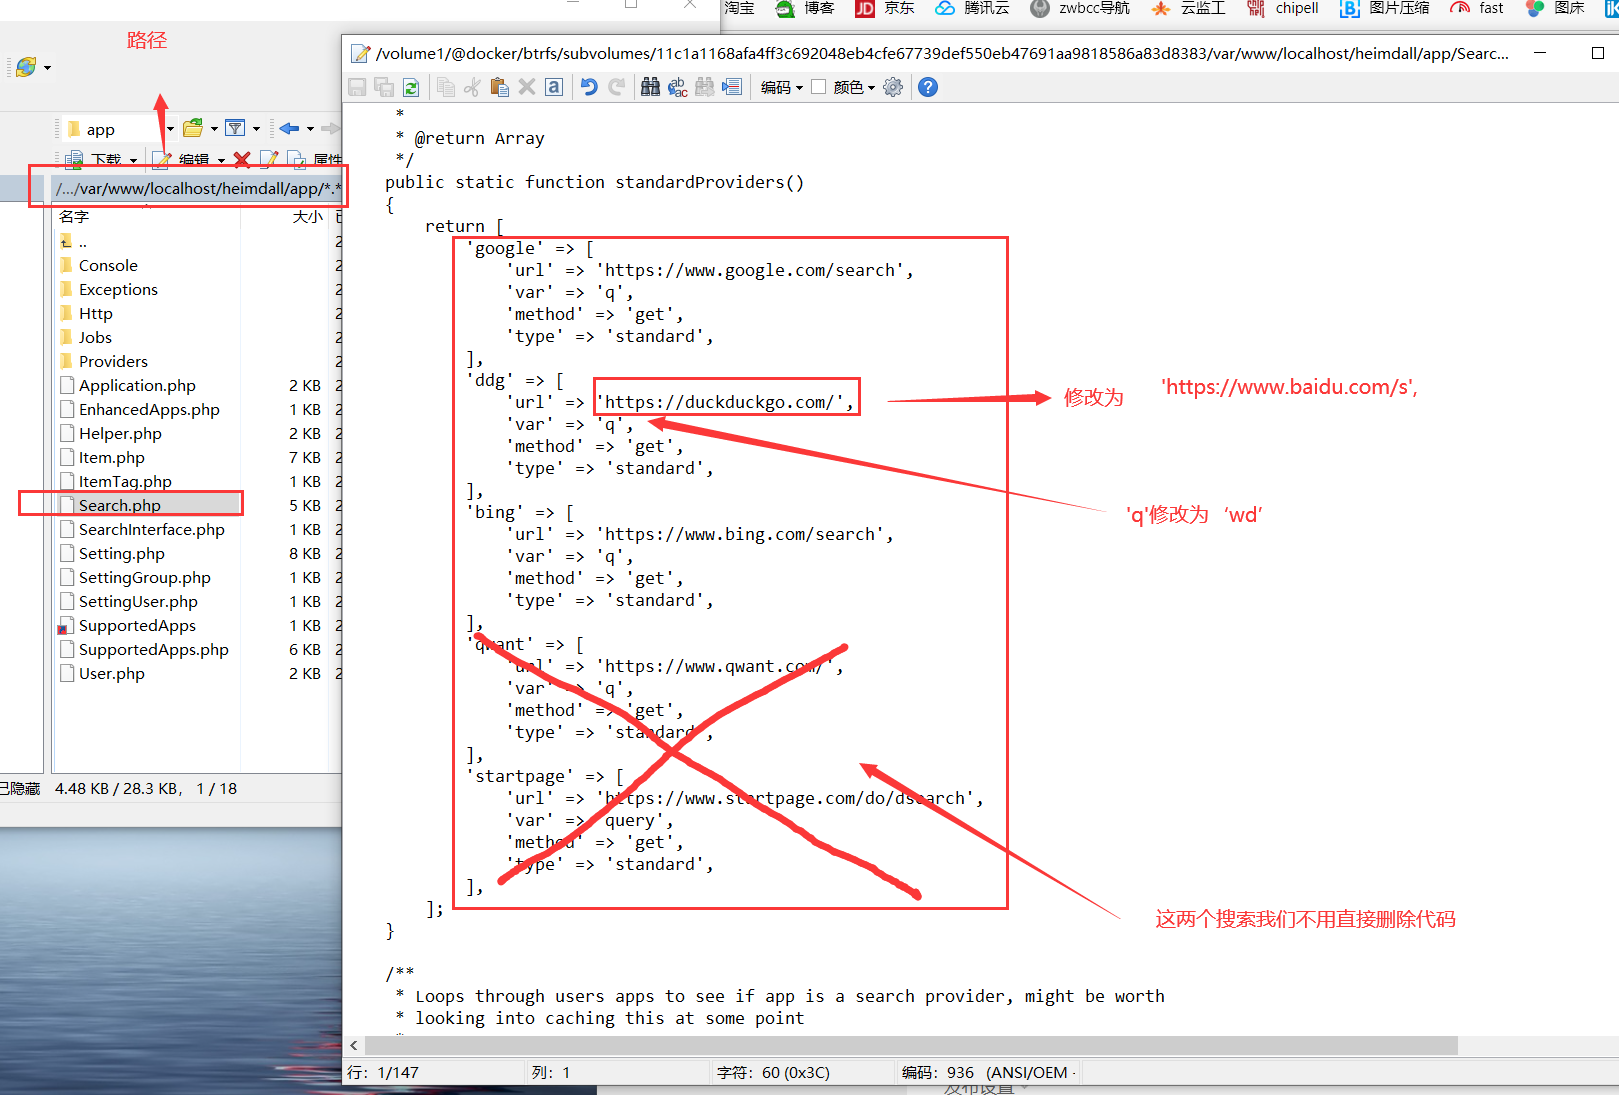Open the 编辑 dropdown arrow
This screenshot has width=1619, height=1095.
click(221, 160)
